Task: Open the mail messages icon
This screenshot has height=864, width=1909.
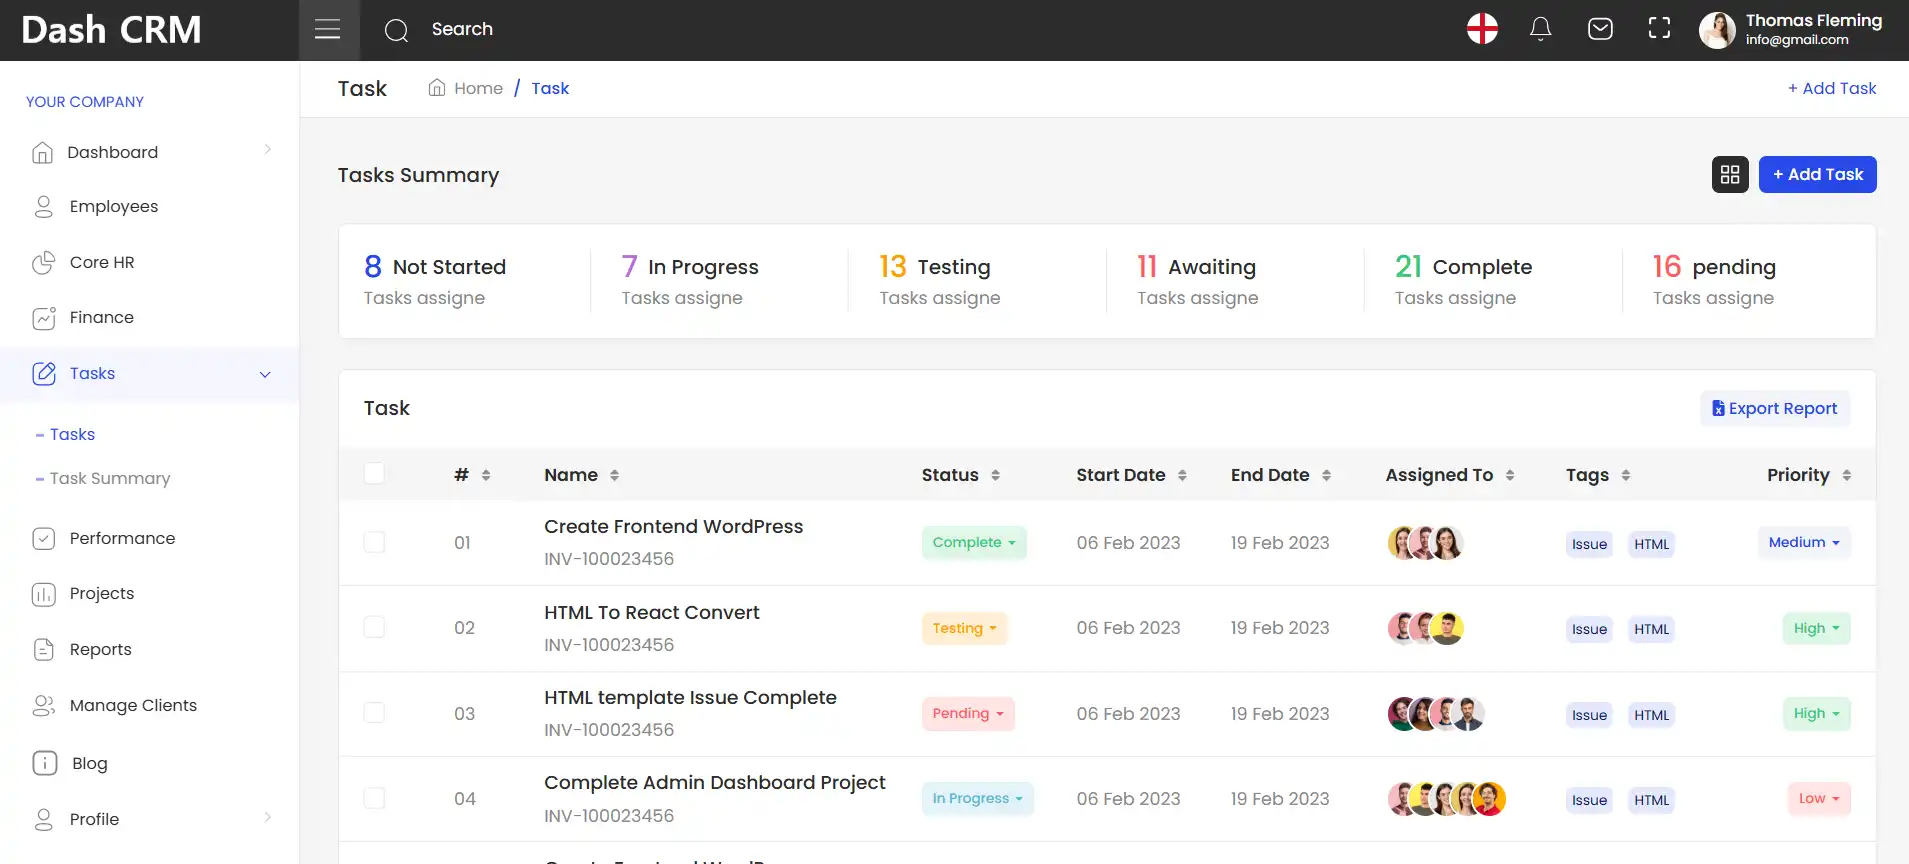Action: tap(1600, 29)
